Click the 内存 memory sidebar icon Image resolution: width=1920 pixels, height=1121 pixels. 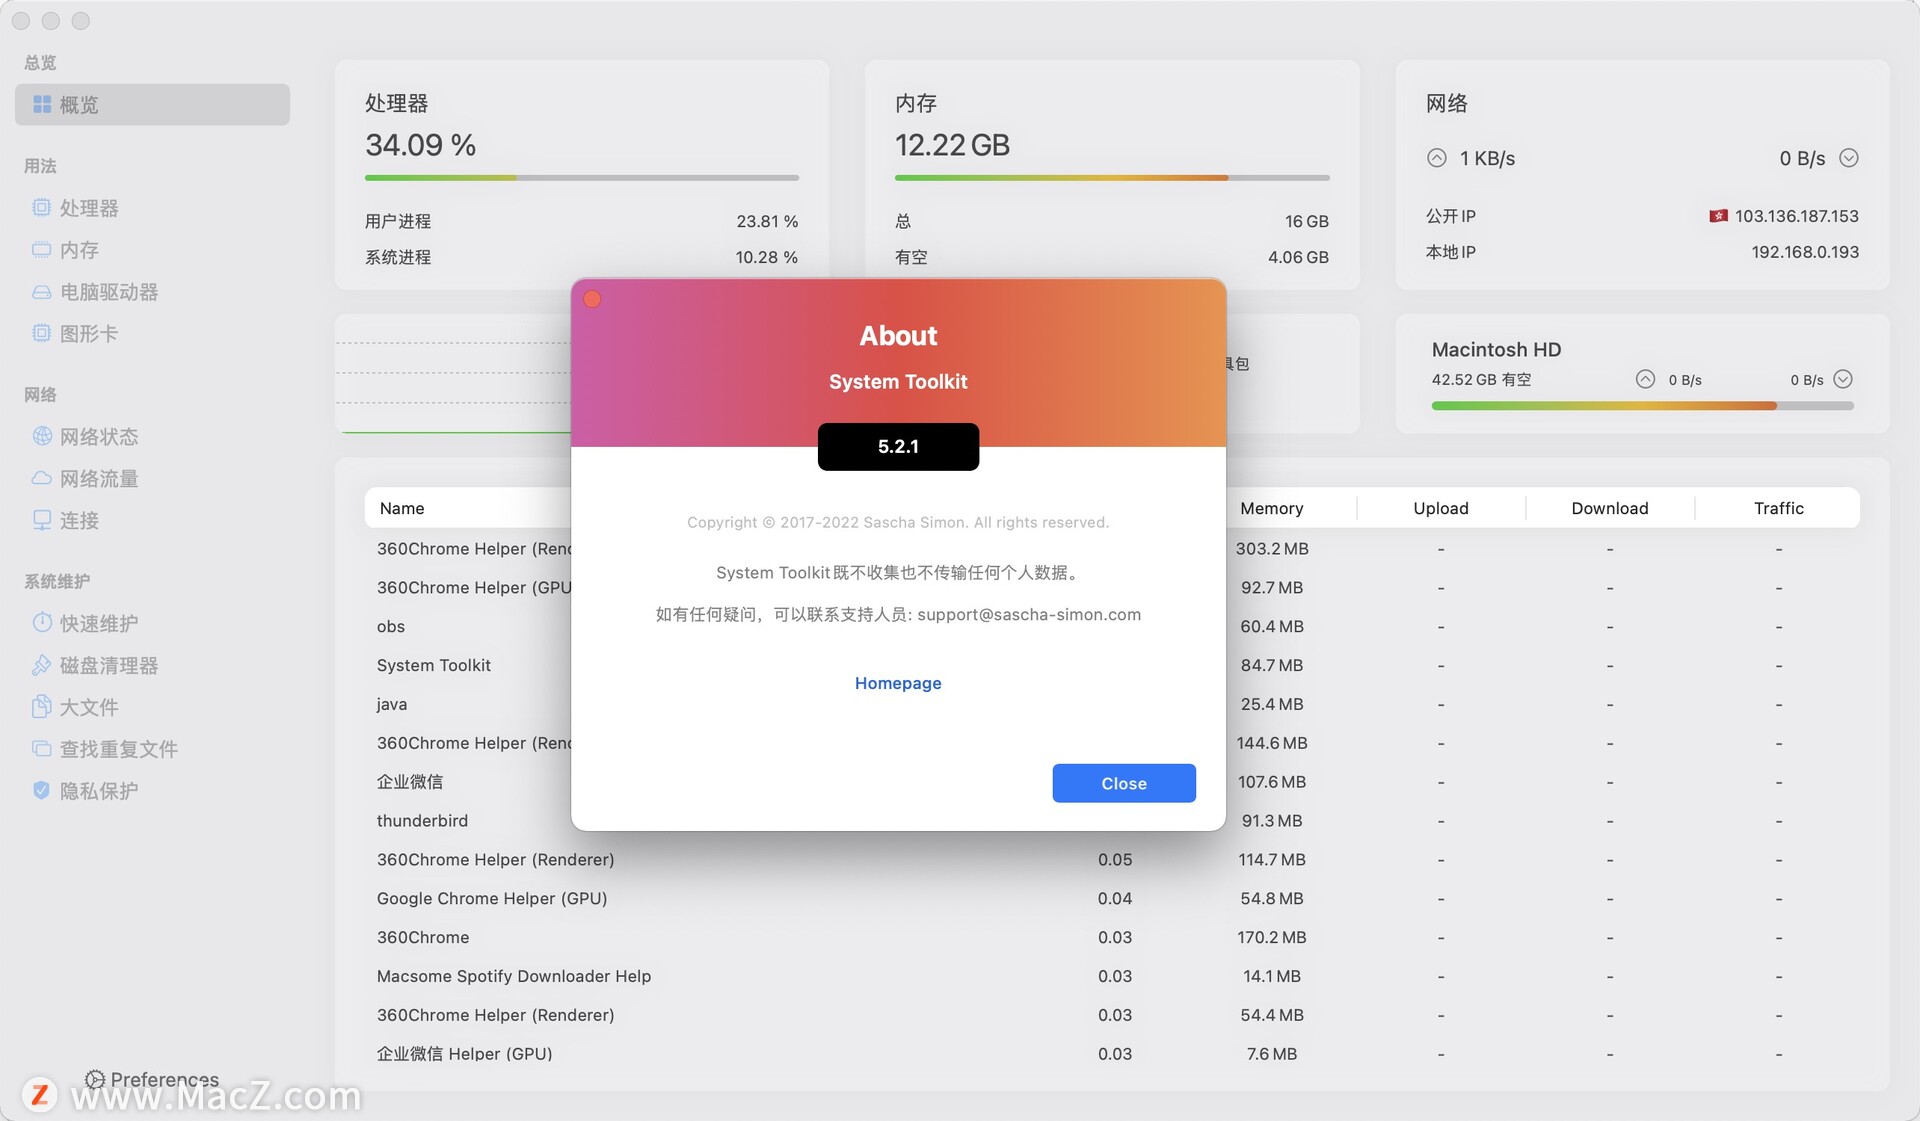tap(41, 250)
